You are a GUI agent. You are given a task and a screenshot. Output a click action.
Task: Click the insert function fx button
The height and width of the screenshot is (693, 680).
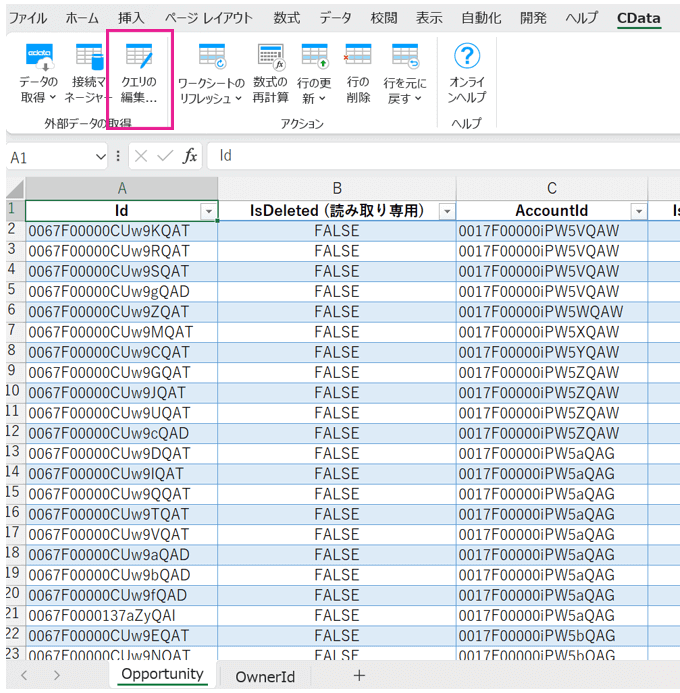click(x=189, y=157)
